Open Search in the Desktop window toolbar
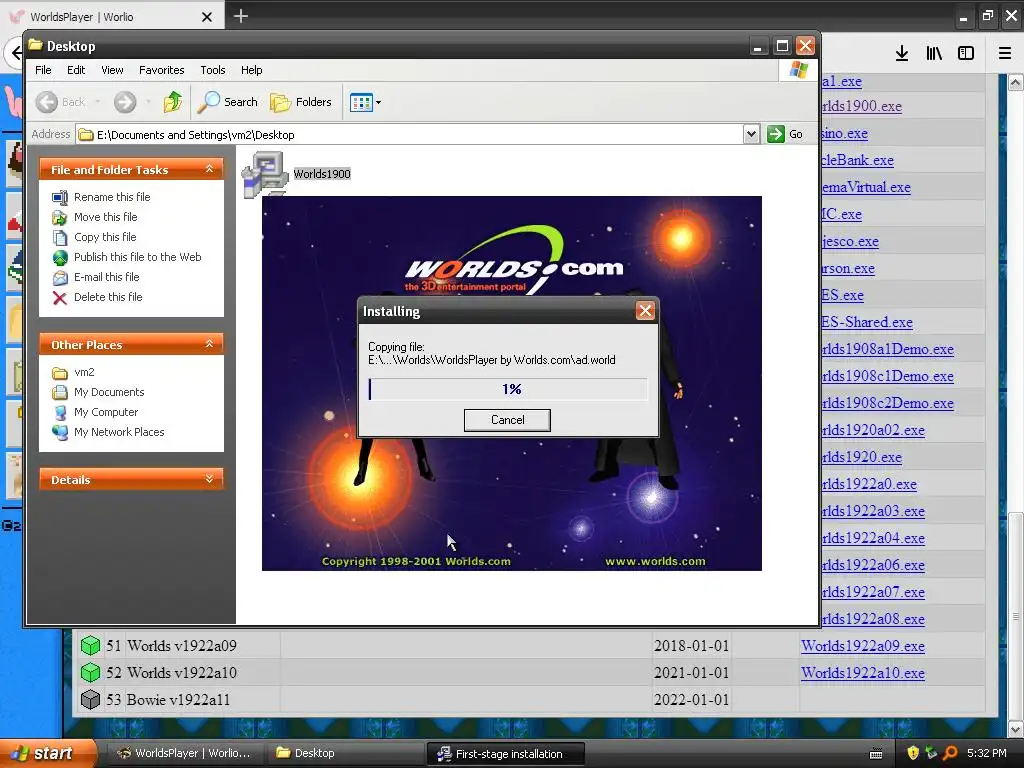1024x768 pixels. pyautogui.click(x=228, y=102)
